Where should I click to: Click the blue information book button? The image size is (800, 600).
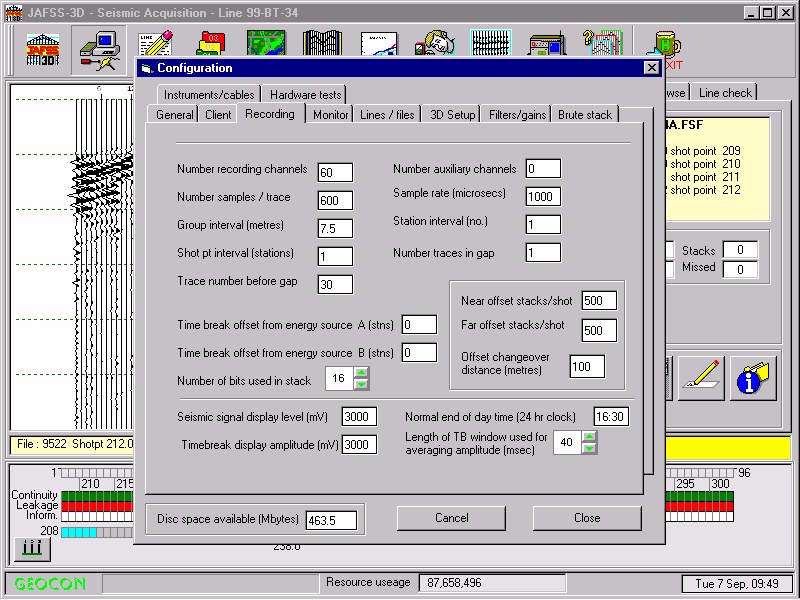click(753, 378)
